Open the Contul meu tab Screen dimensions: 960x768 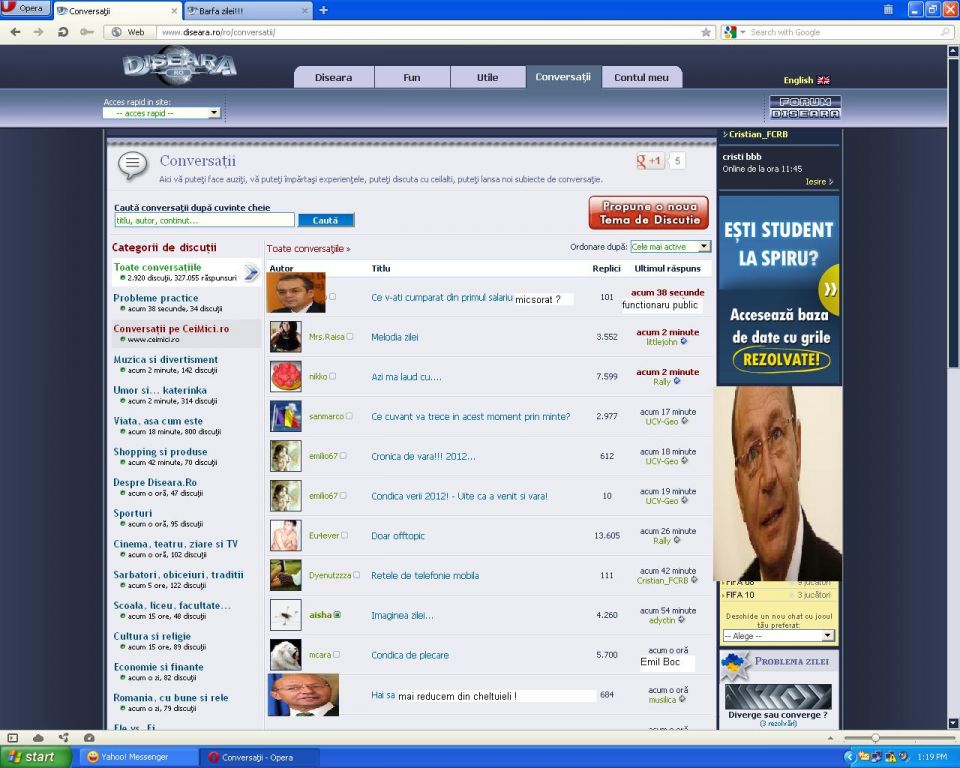coord(642,77)
